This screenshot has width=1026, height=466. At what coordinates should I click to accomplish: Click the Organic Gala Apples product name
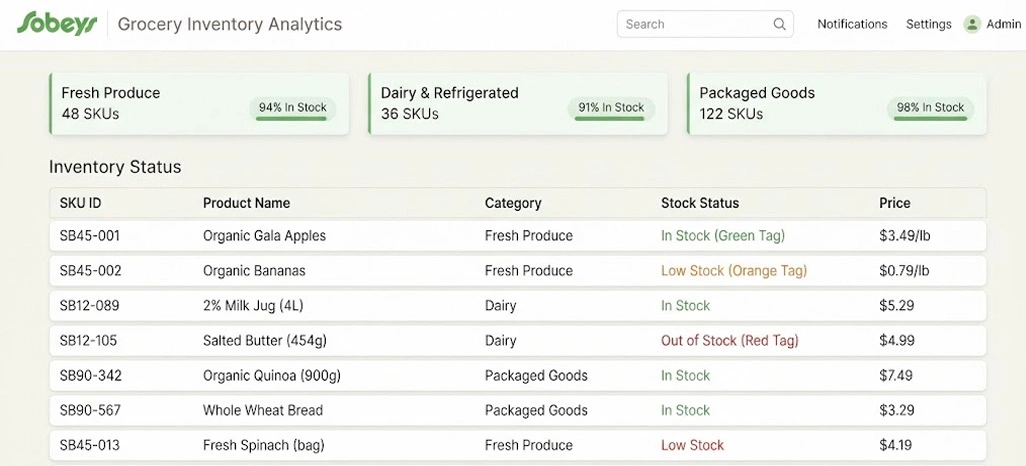point(264,236)
